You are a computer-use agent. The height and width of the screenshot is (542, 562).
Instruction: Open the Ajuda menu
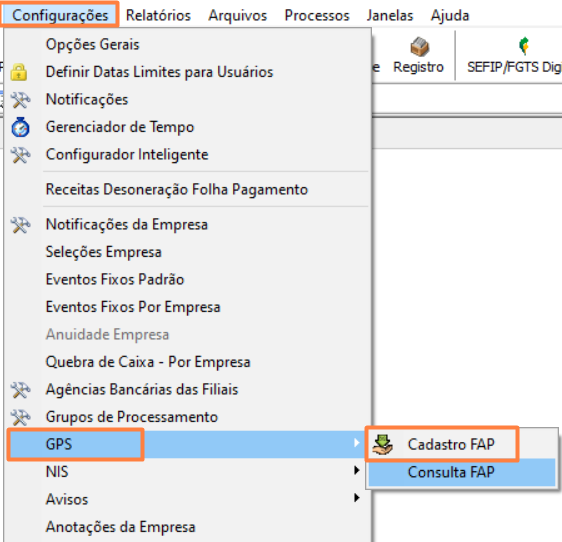tap(450, 15)
